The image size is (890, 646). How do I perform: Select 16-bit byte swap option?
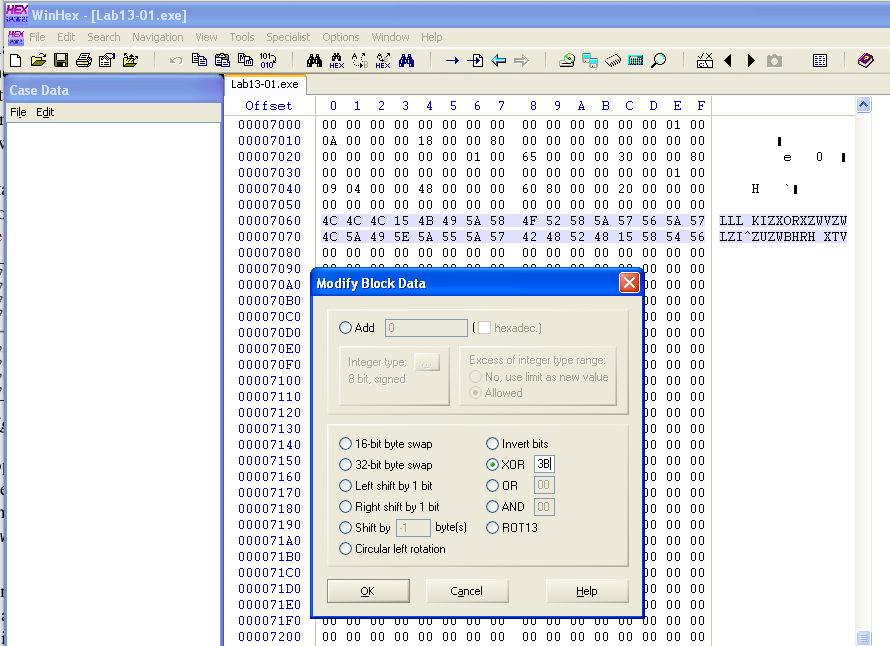345,443
